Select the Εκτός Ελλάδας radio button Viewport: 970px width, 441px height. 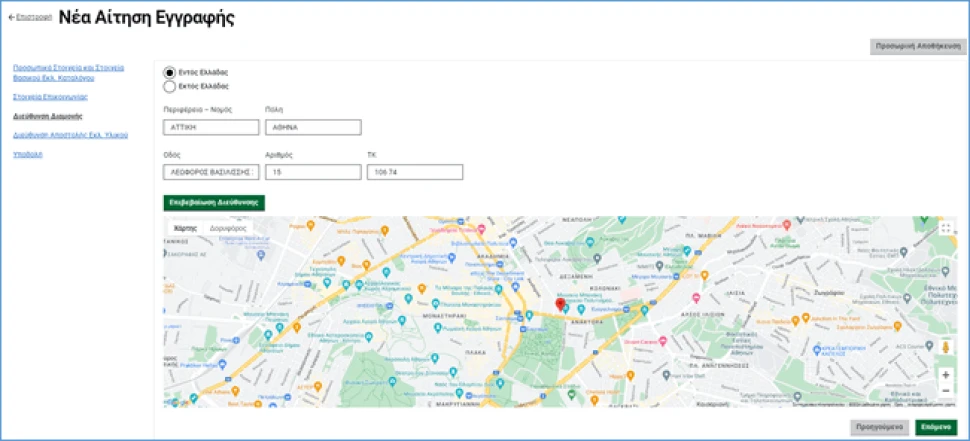pyautogui.click(x=169, y=87)
